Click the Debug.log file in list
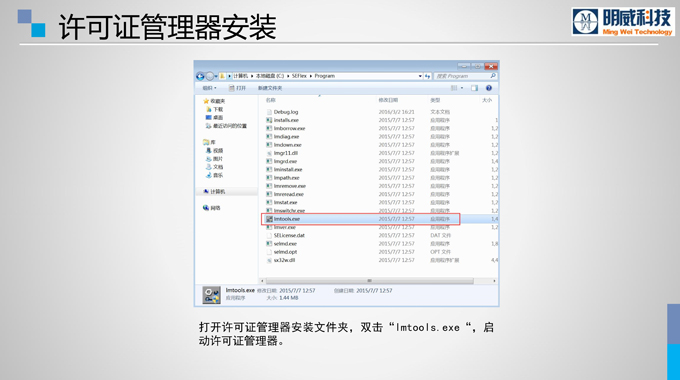Viewport: 680px width, 380px height. pyautogui.click(x=286, y=112)
